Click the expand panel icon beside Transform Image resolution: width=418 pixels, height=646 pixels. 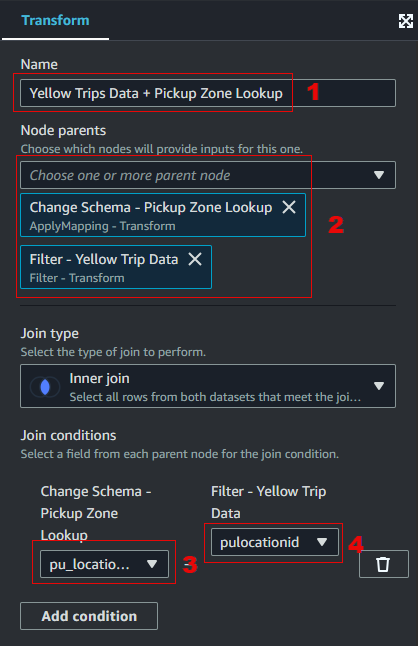406,21
